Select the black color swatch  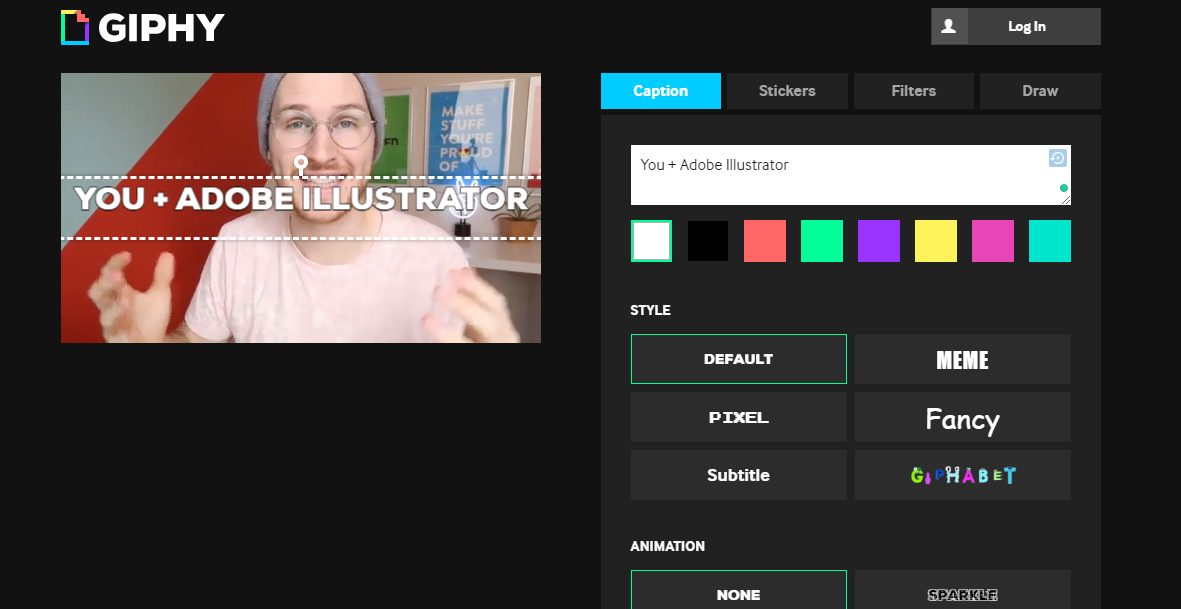pos(708,241)
